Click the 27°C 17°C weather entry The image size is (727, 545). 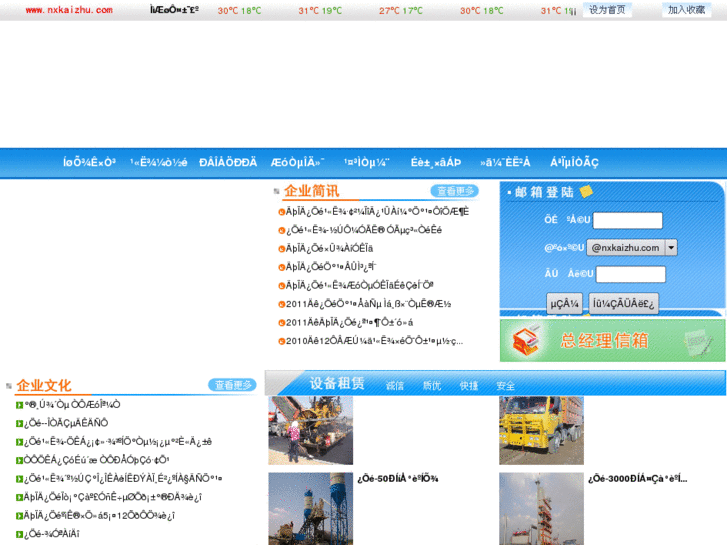[x=401, y=11]
